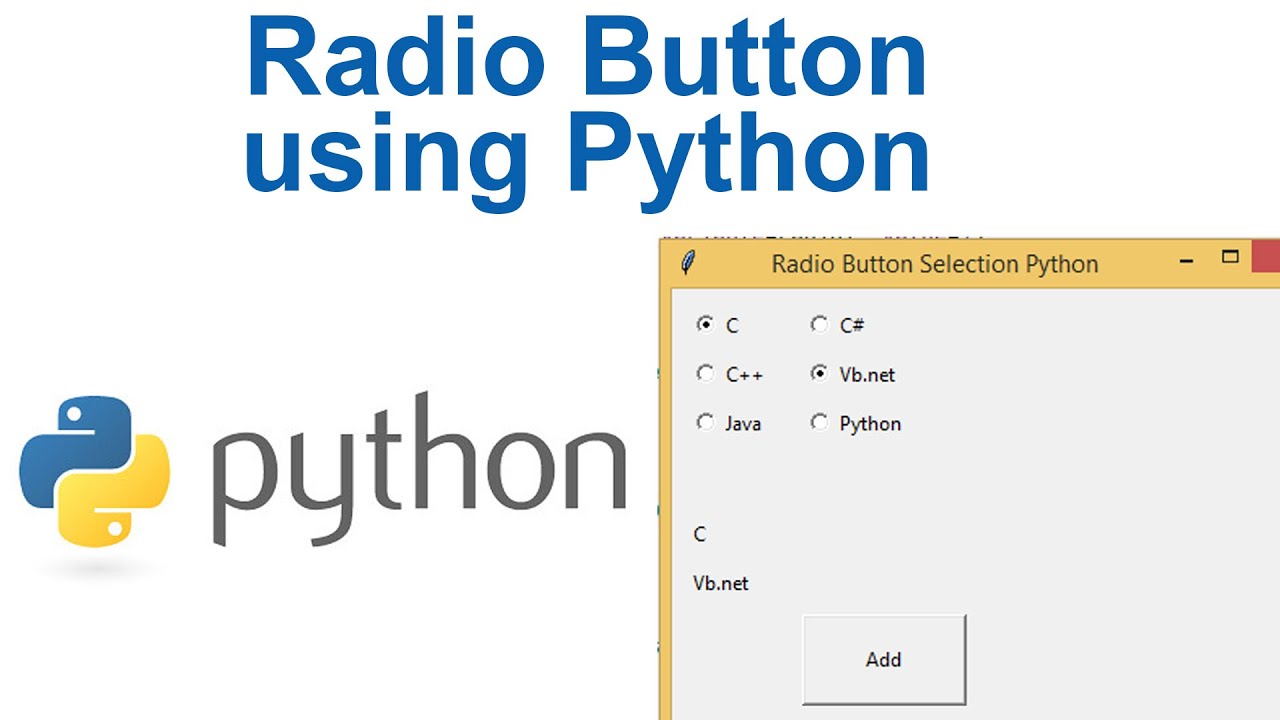The height and width of the screenshot is (720, 1280).
Task: Click the feather icon in title bar
Action: coord(687,263)
